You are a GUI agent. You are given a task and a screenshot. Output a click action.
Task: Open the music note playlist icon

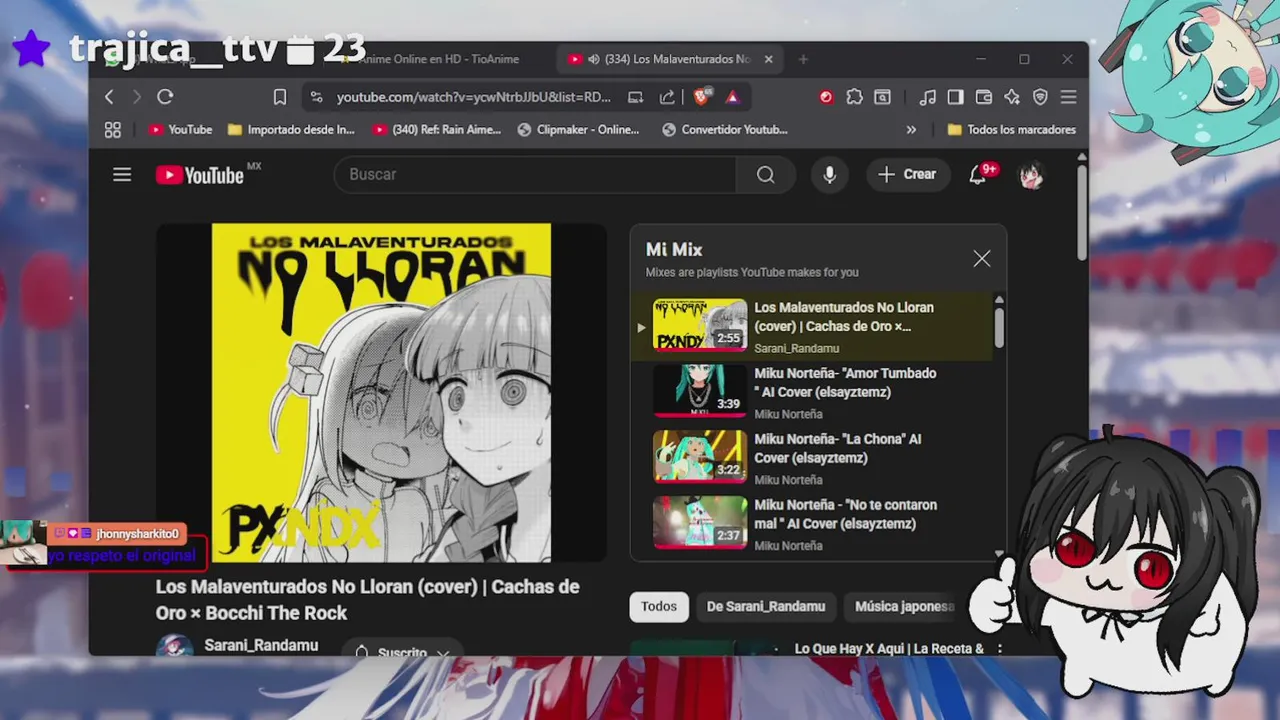point(927,97)
